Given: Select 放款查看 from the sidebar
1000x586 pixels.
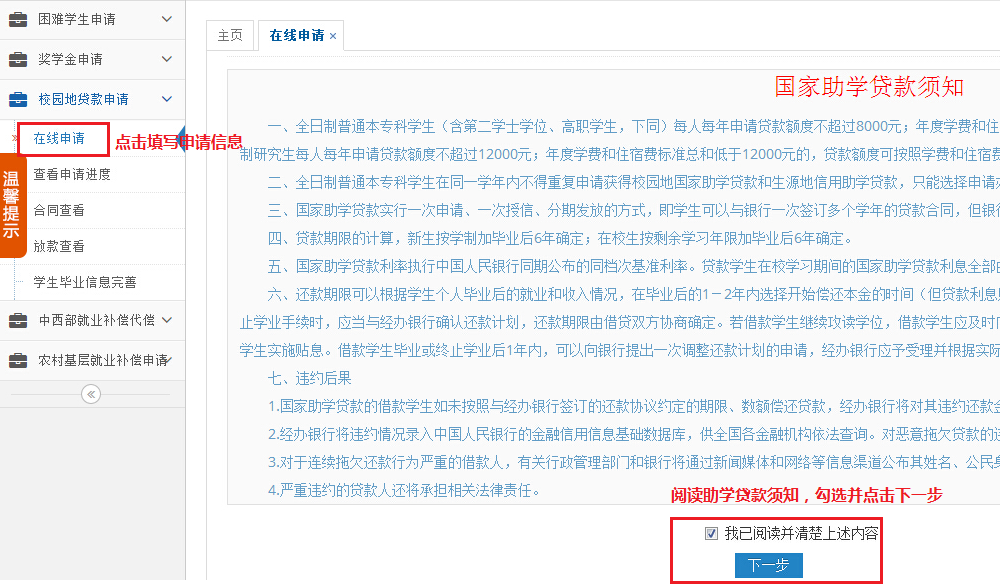Looking at the screenshot, I should pyautogui.click(x=59, y=246).
